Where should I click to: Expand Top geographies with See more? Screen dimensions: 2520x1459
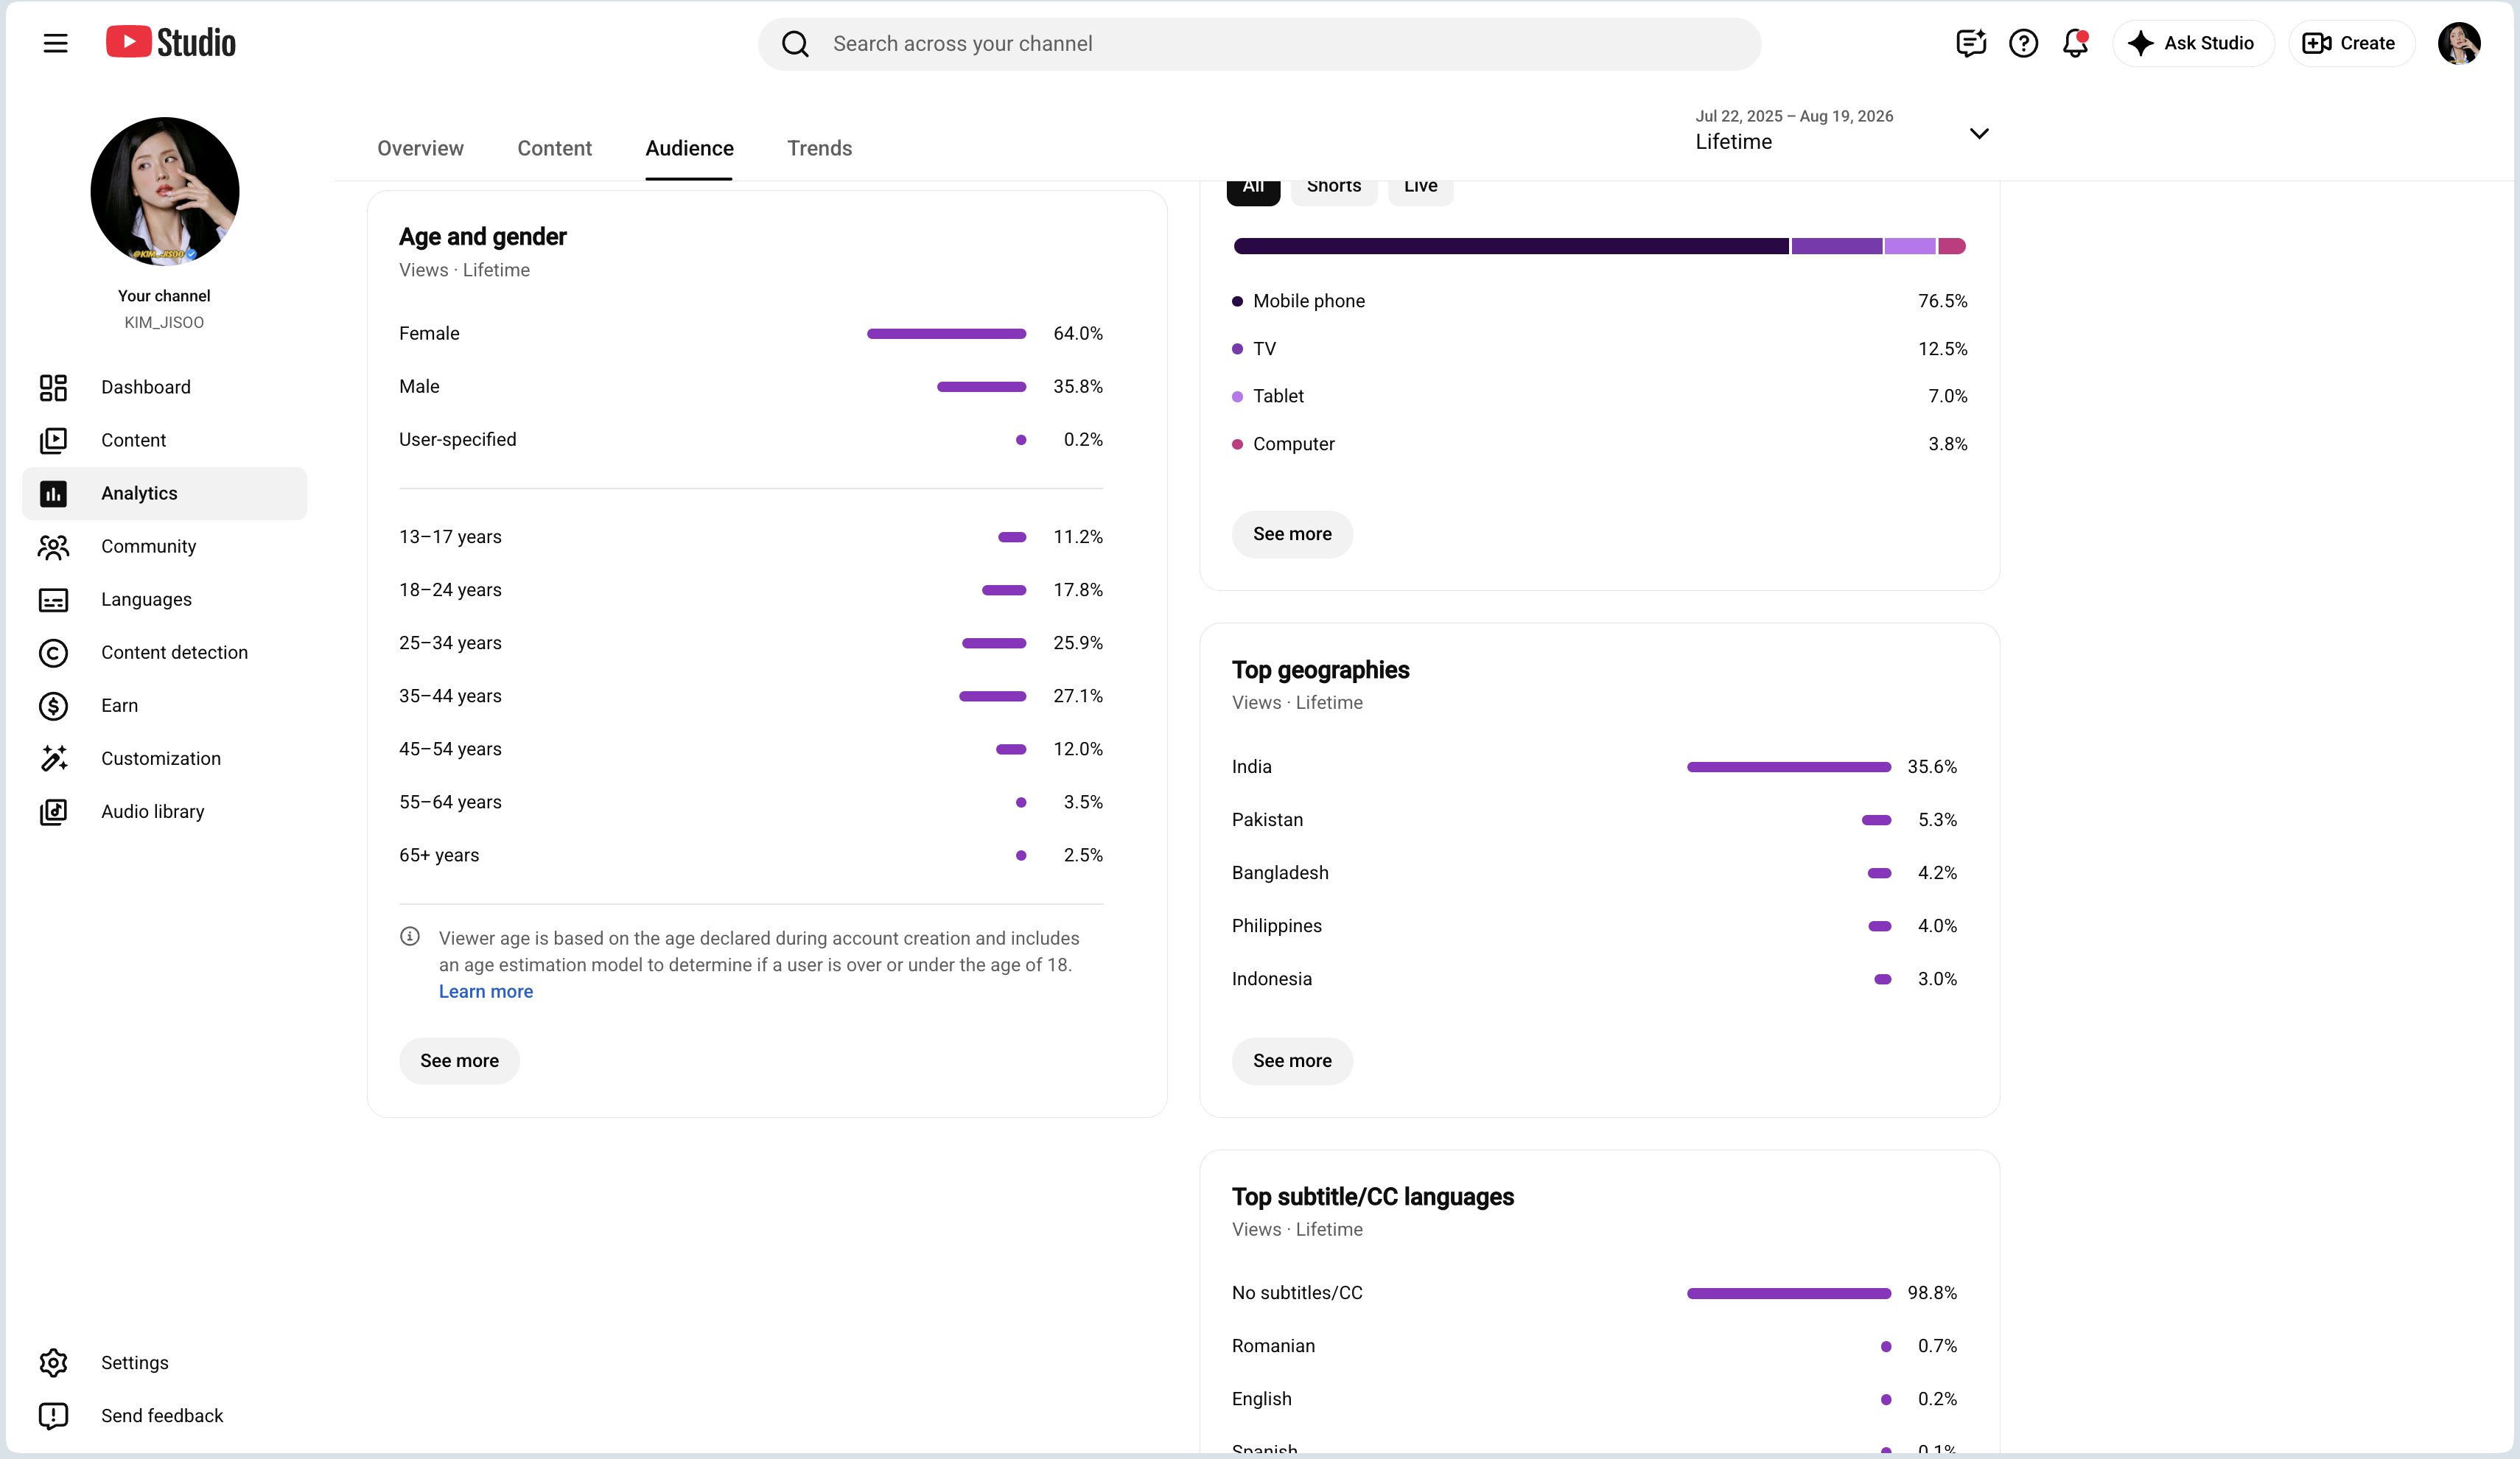[1292, 1060]
